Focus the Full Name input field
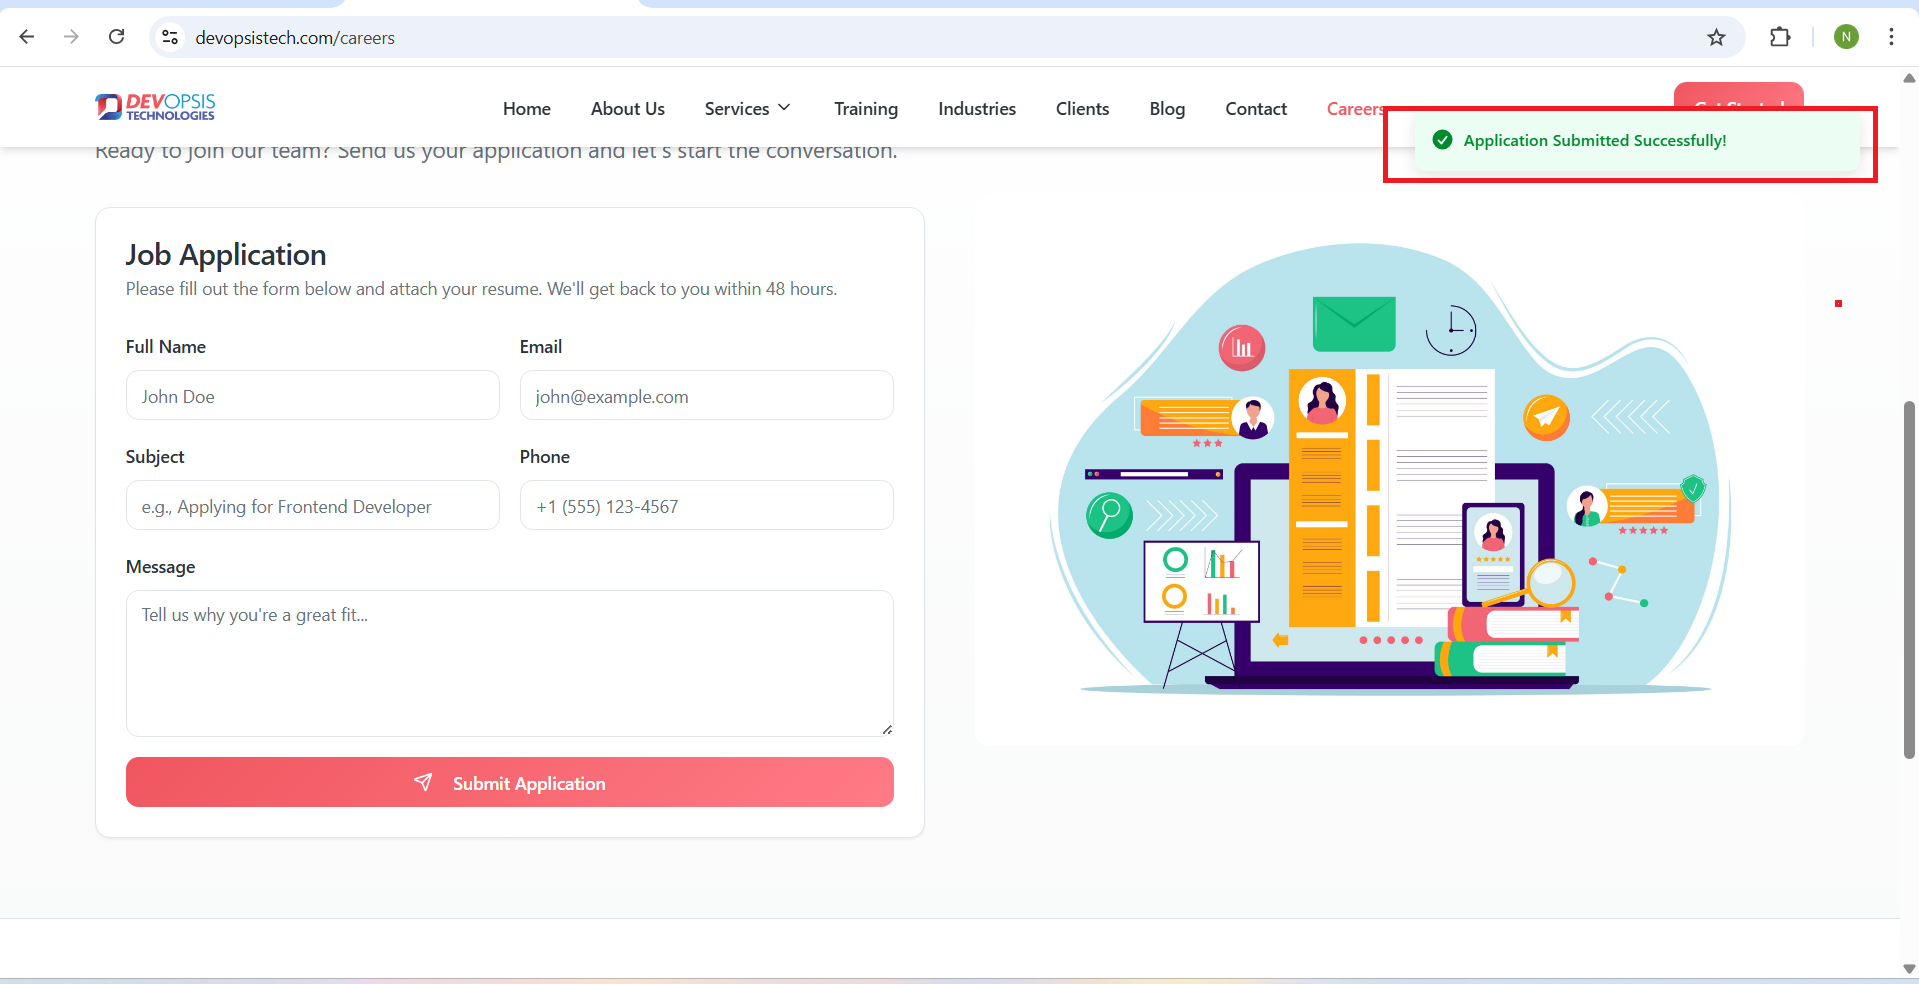The width and height of the screenshot is (1919, 984). coord(312,396)
